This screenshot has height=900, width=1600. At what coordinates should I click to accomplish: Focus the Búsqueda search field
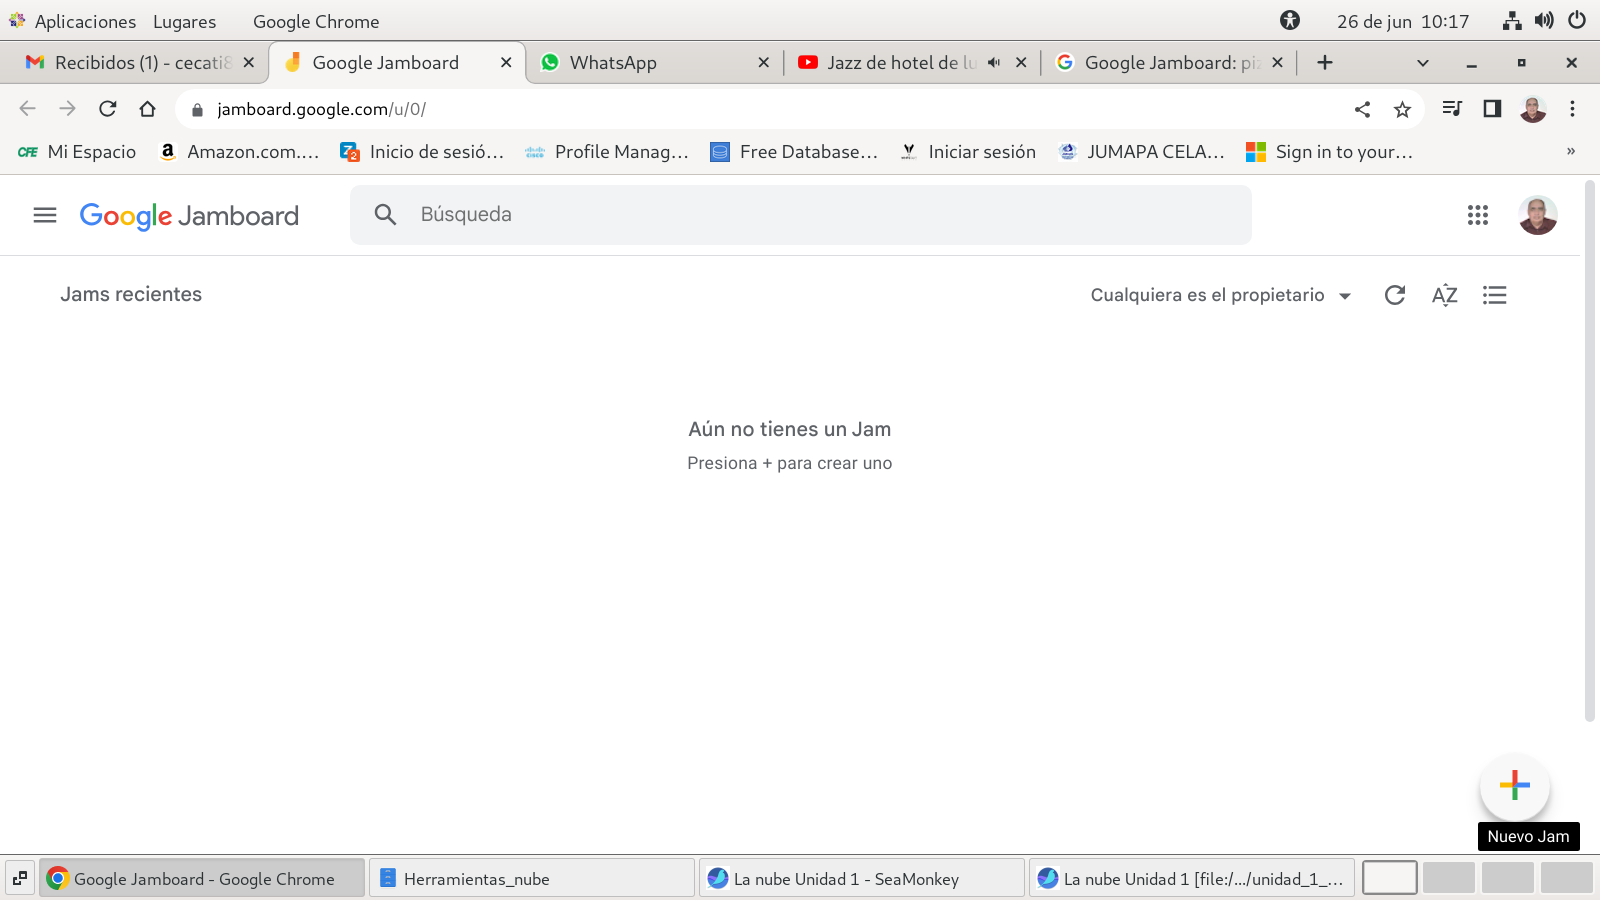(800, 215)
